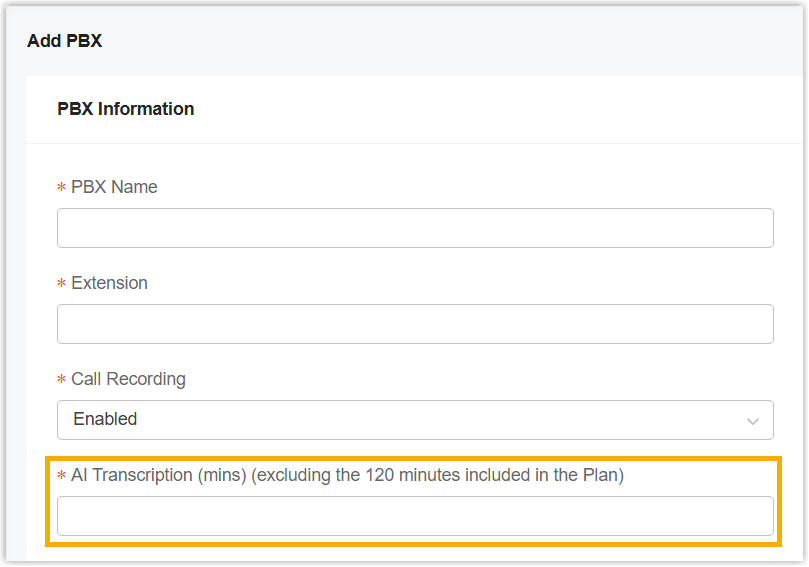
Task: Click the Add PBX page title
Action: [x=65, y=41]
